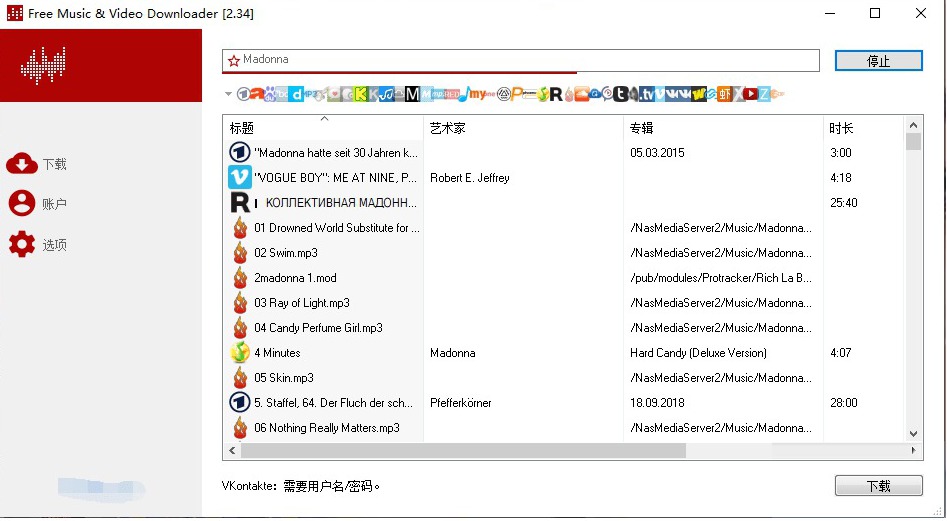Viewport: 947px width, 521px height.
Task: Click green icon beside '4 Minutes'
Action: pyautogui.click(x=240, y=353)
